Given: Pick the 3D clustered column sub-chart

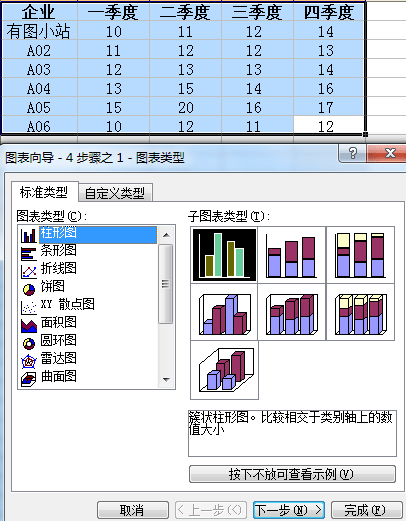Looking at the screenshot, I should click(224, 312).
